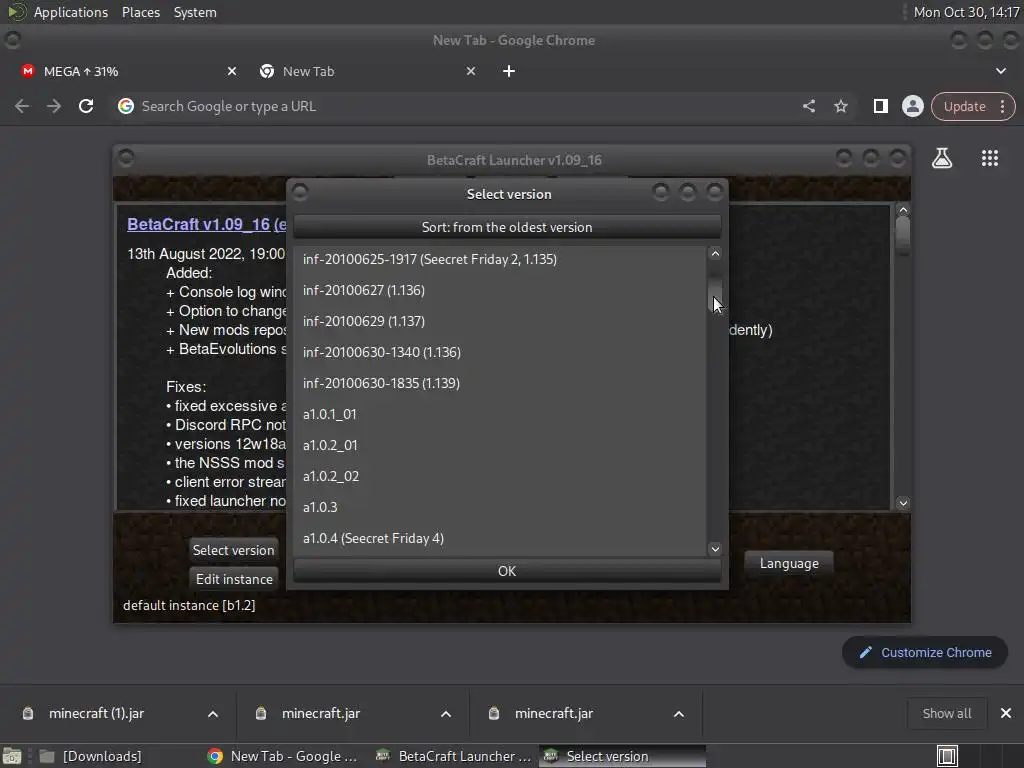Viewport: 1024px width, 768px height.
Task: Open Chrome Labs flask icon
Action: click(942, 158)
